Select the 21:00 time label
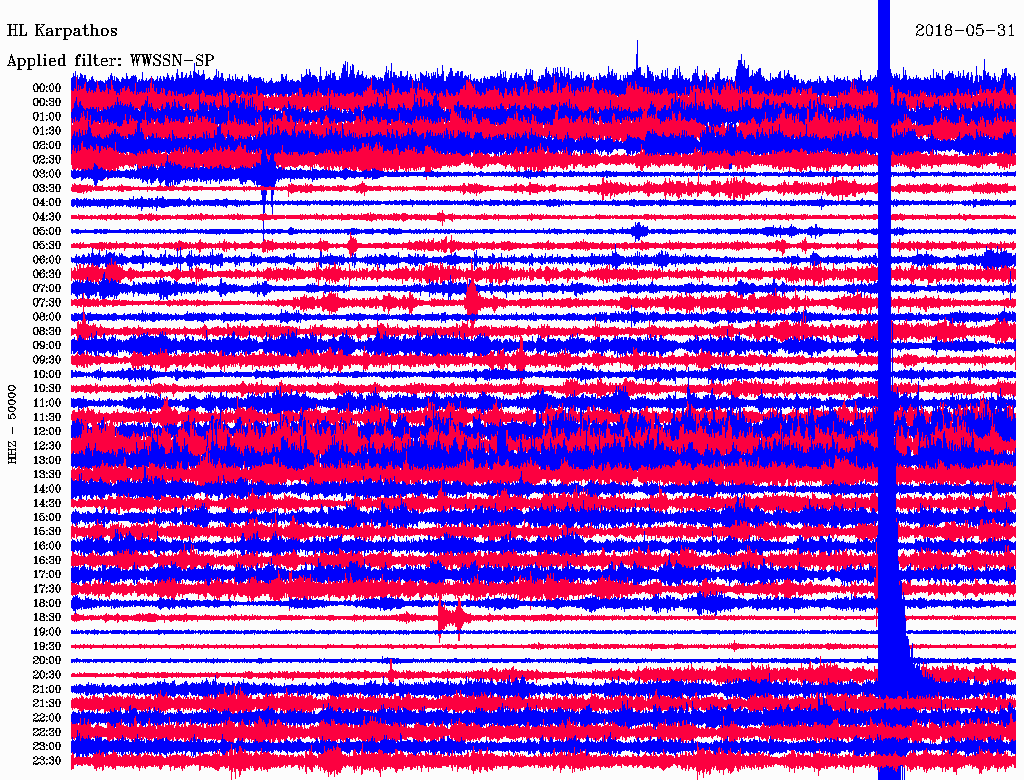The height and width of the screenshot is (780, 1024). tap(47, 689)
